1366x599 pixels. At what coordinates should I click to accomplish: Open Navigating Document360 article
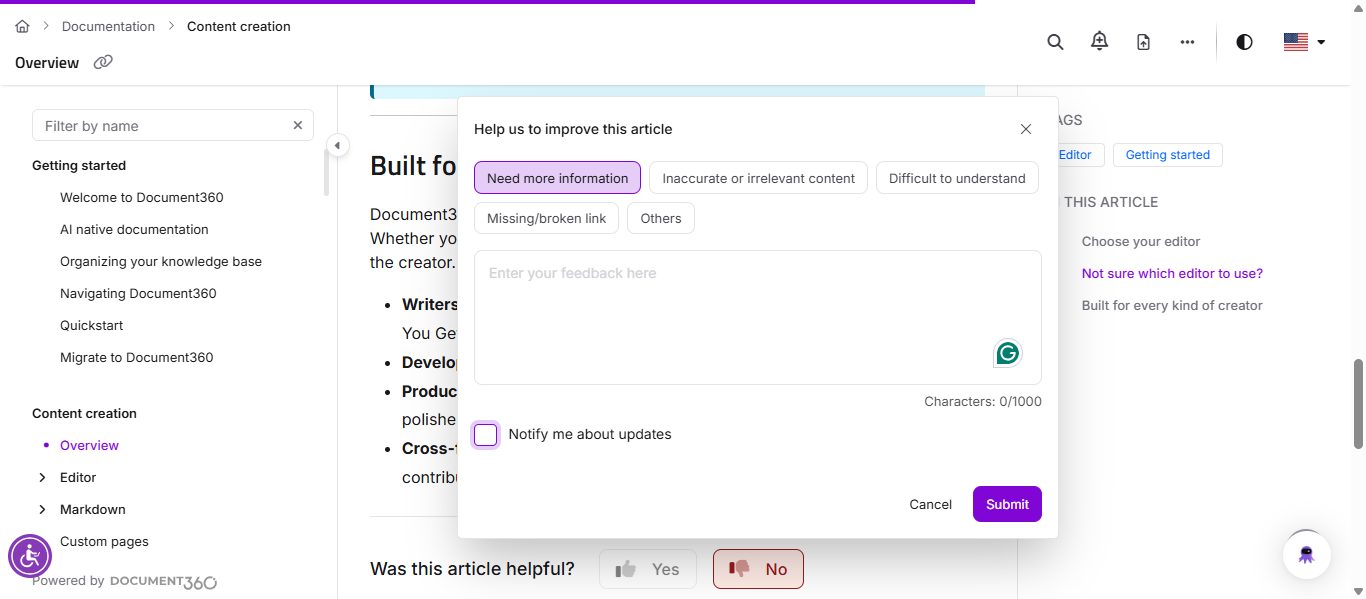click(x=138, y=293)
